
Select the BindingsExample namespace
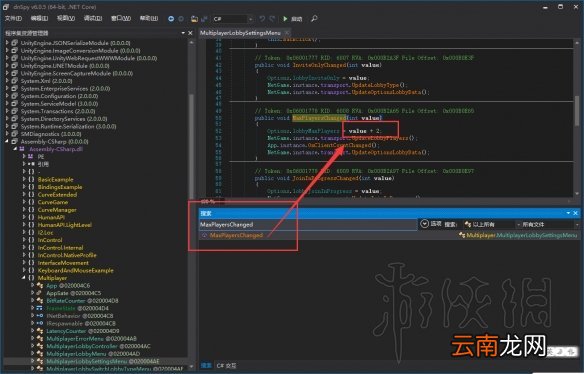coord(60,187)
